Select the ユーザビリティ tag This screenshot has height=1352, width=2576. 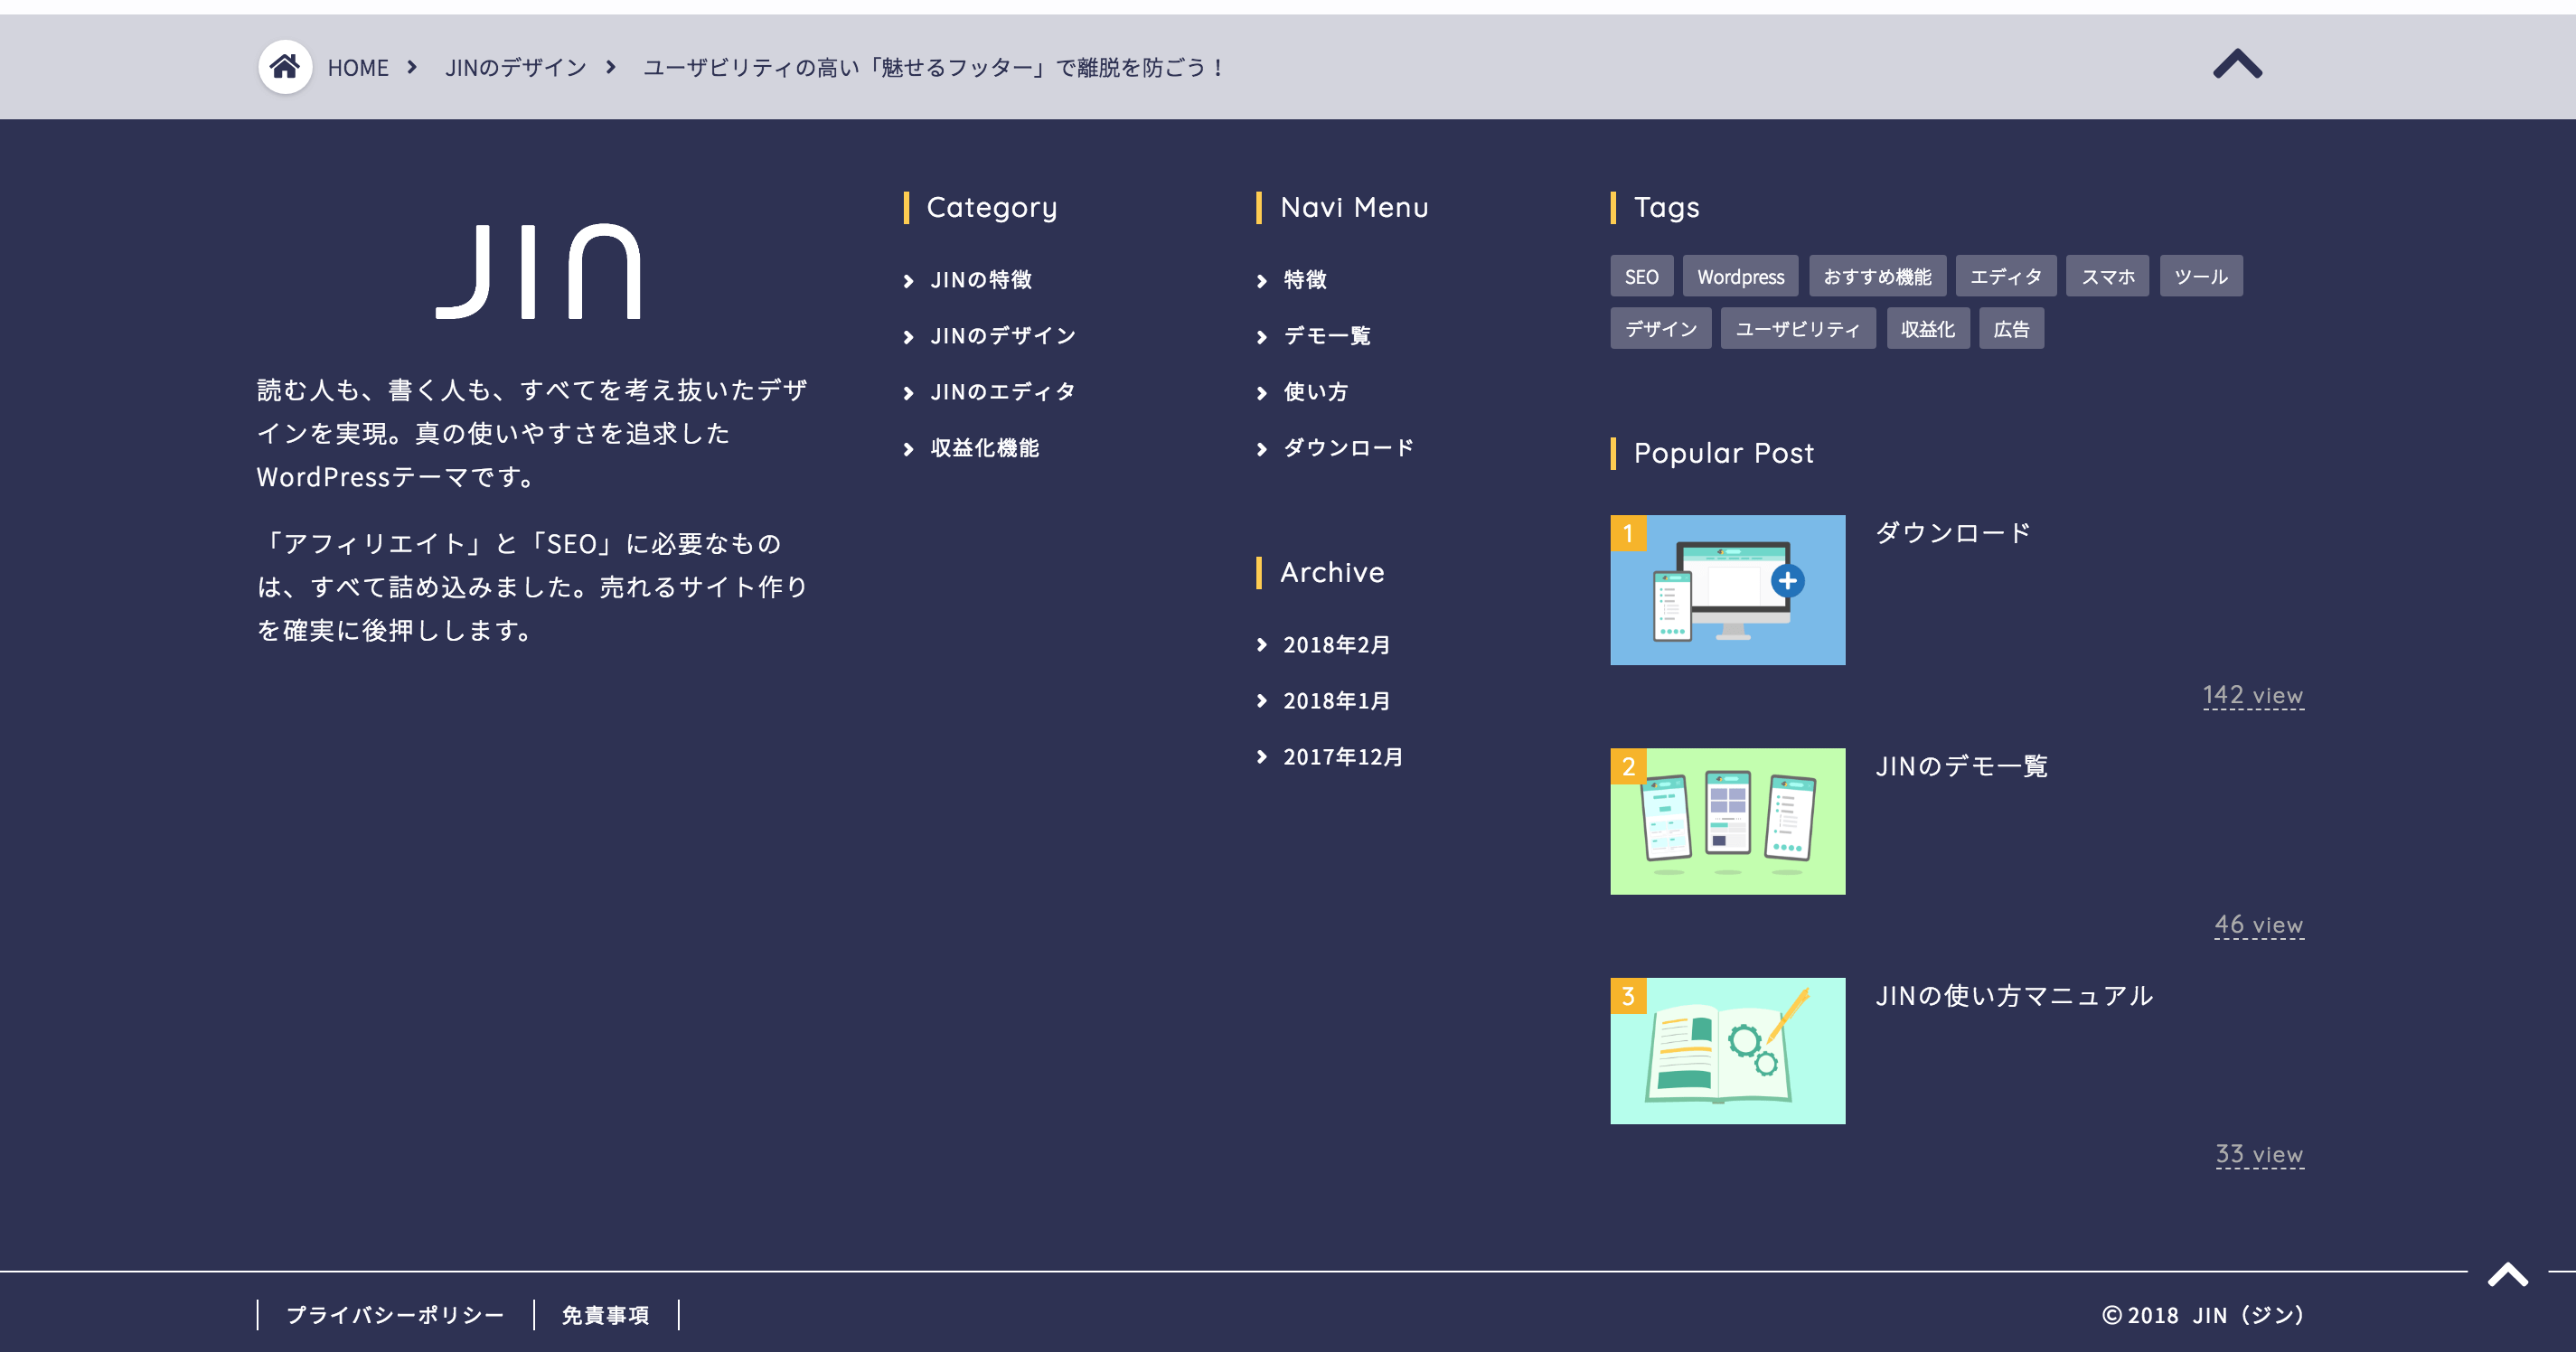click(1797, 328)
